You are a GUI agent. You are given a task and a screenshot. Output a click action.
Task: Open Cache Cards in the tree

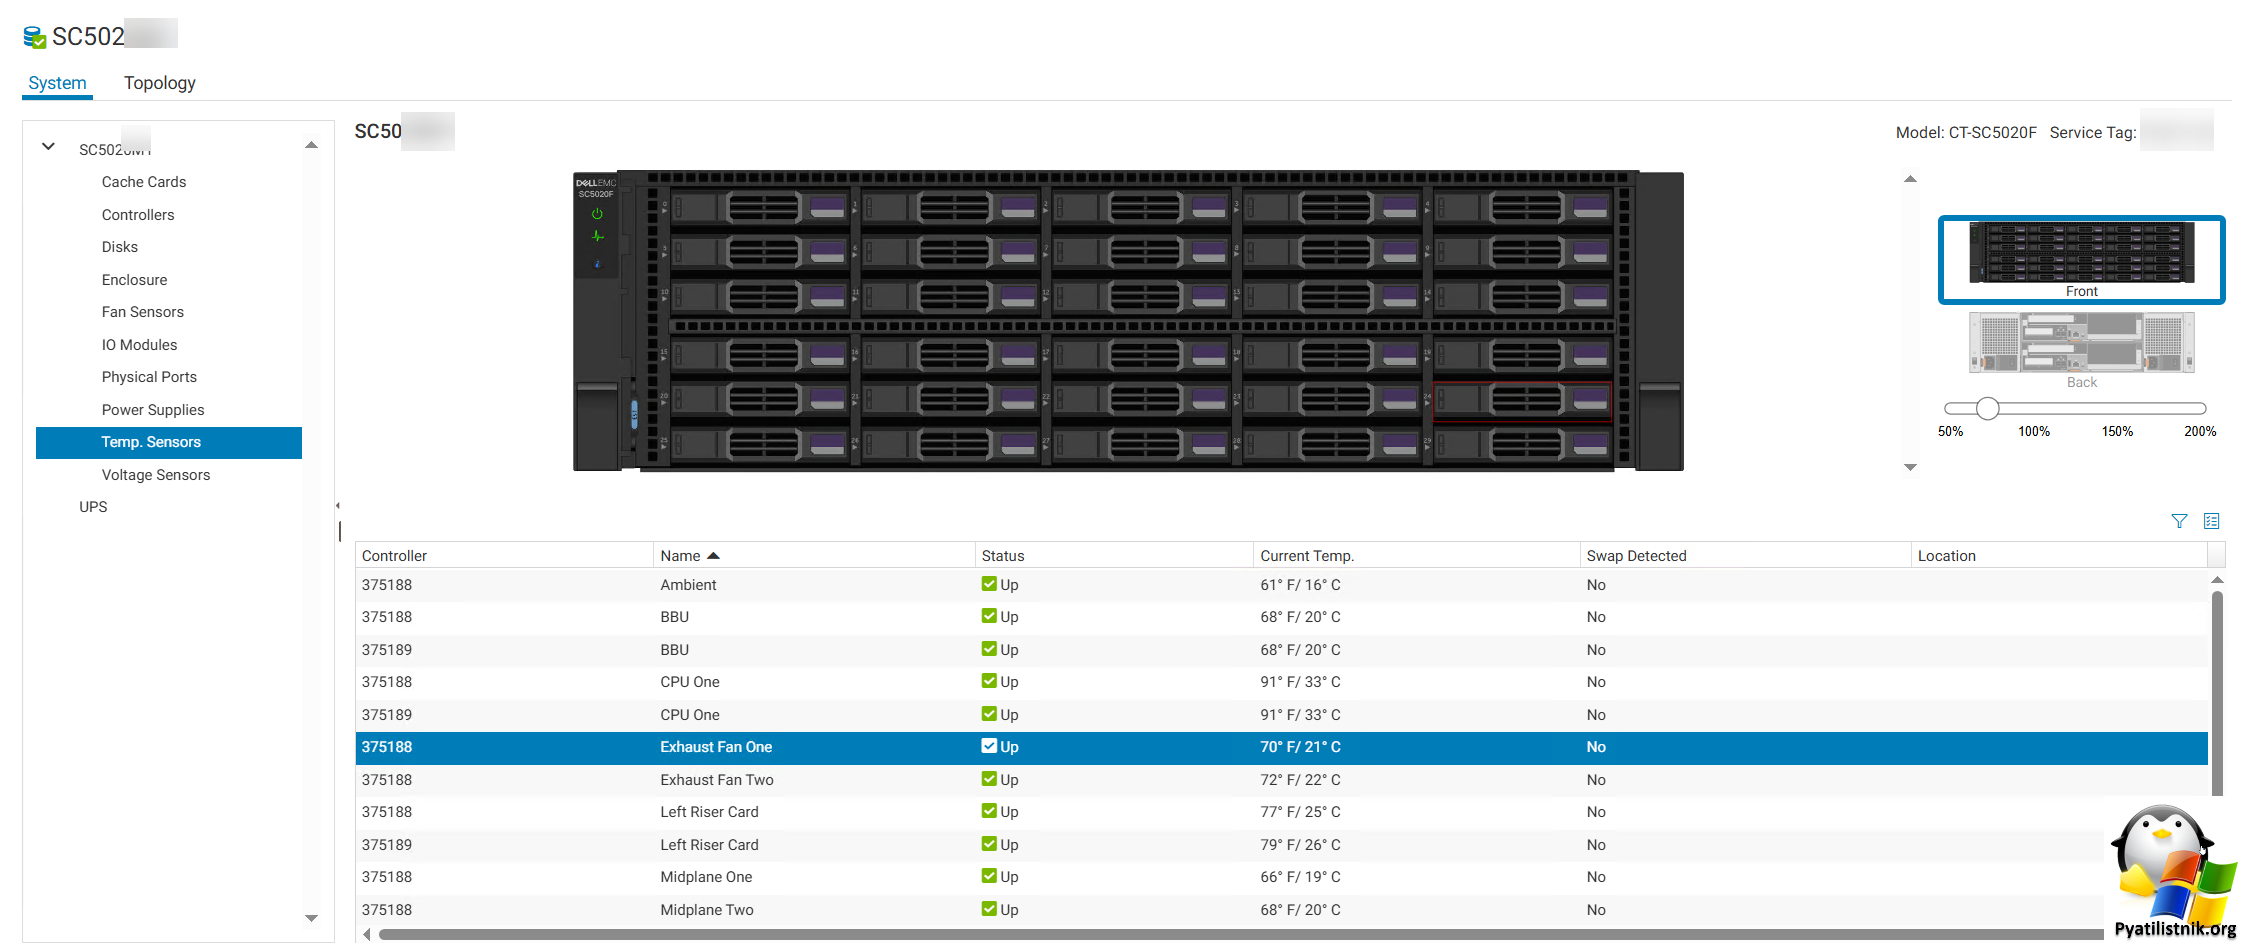(x=144, y=182)
